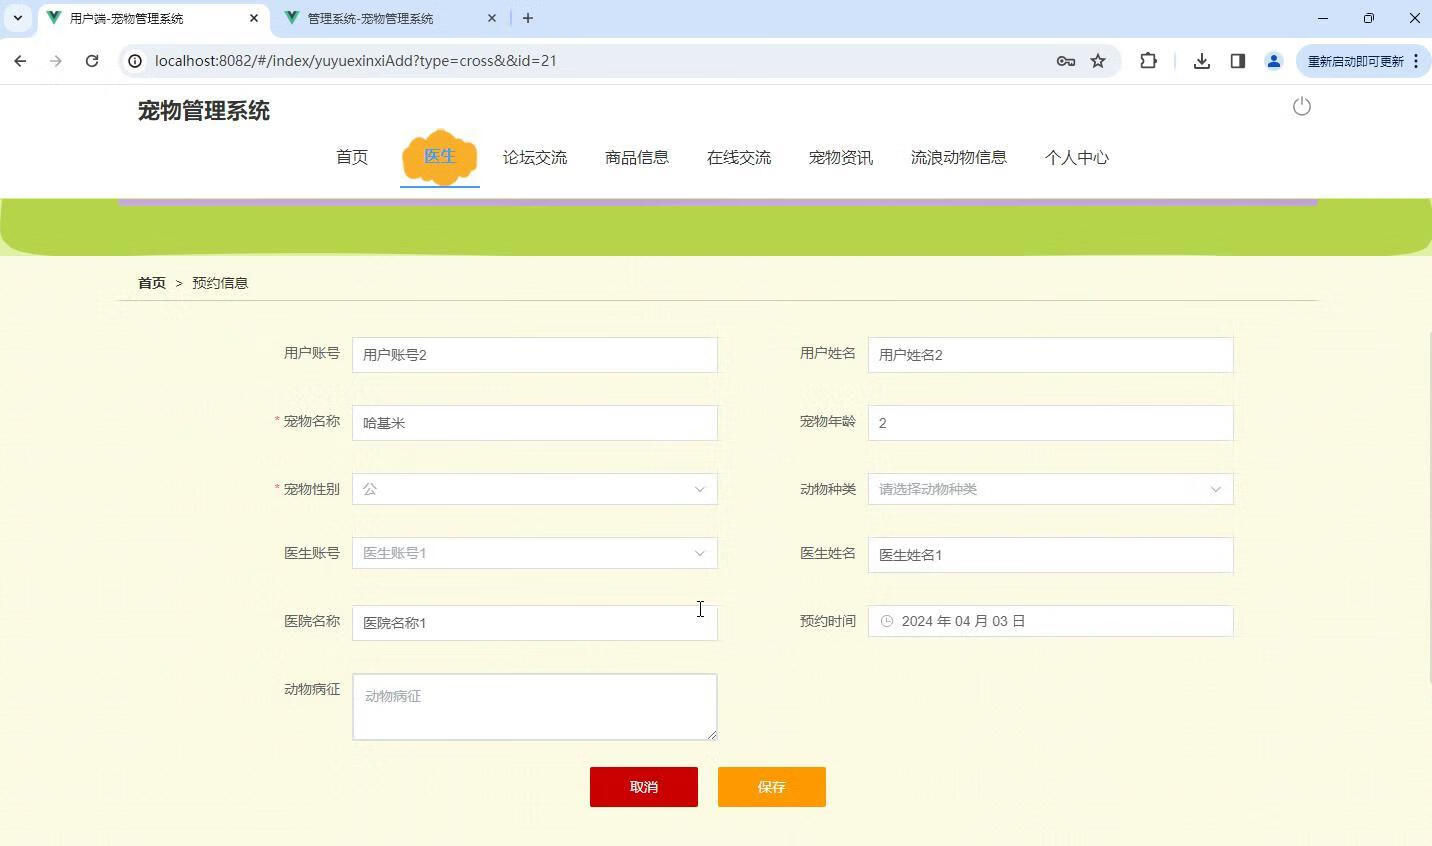
Task: Close the 管理系统-宠物管理系统 tab
Action: click(492, 18)
